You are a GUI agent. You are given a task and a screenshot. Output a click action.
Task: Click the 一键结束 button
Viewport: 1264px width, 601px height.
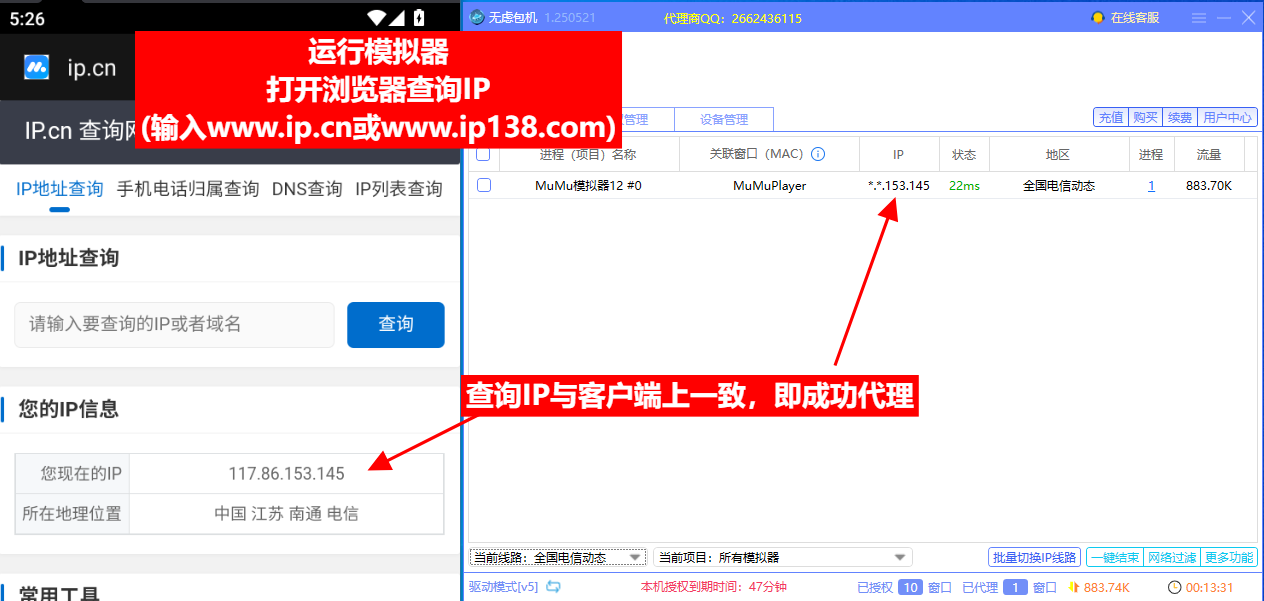(x=1114, y=557)
